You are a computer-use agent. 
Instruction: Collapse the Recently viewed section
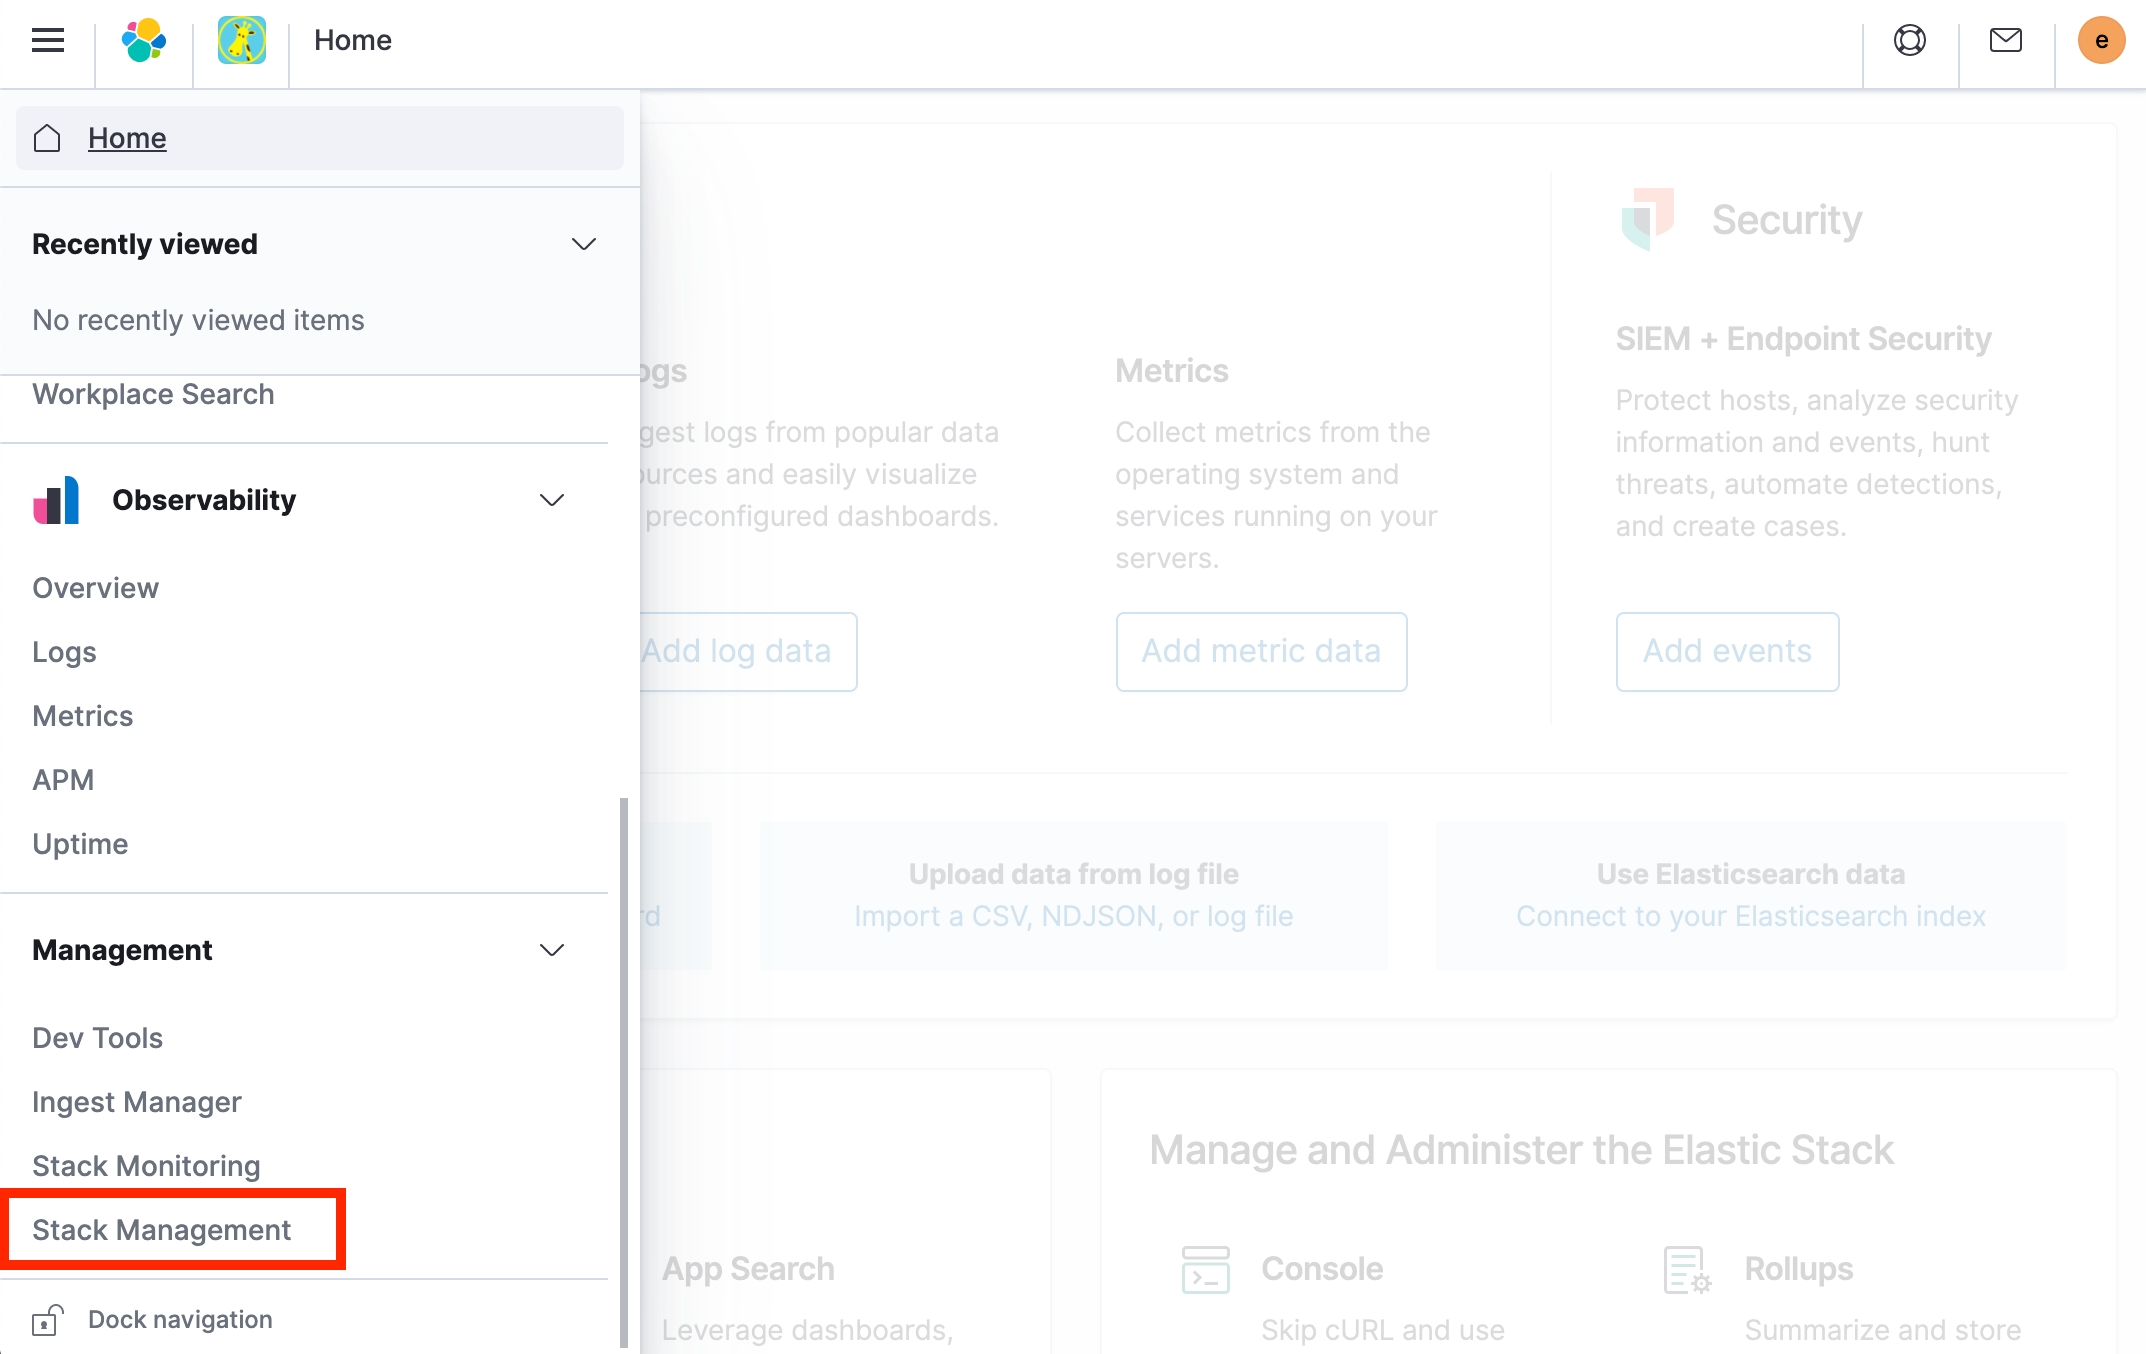tap(583, 244)
